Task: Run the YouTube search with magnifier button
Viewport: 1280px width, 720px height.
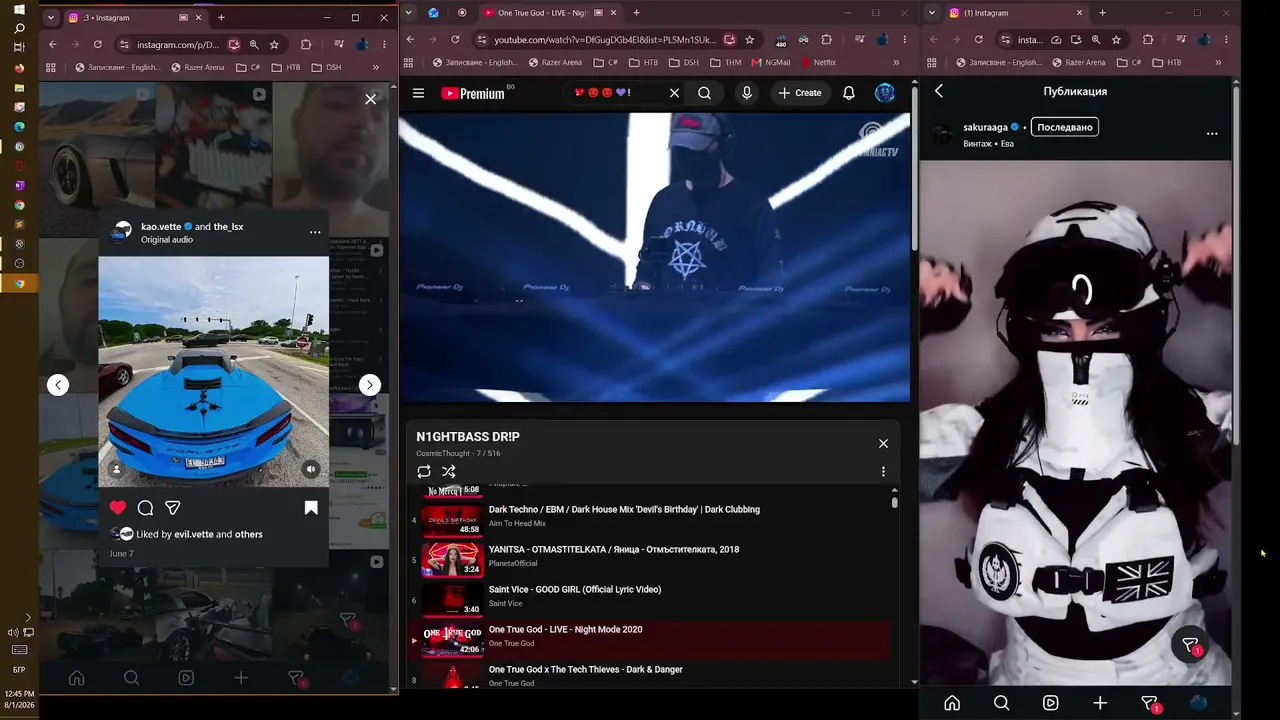Action: point(705,93)
